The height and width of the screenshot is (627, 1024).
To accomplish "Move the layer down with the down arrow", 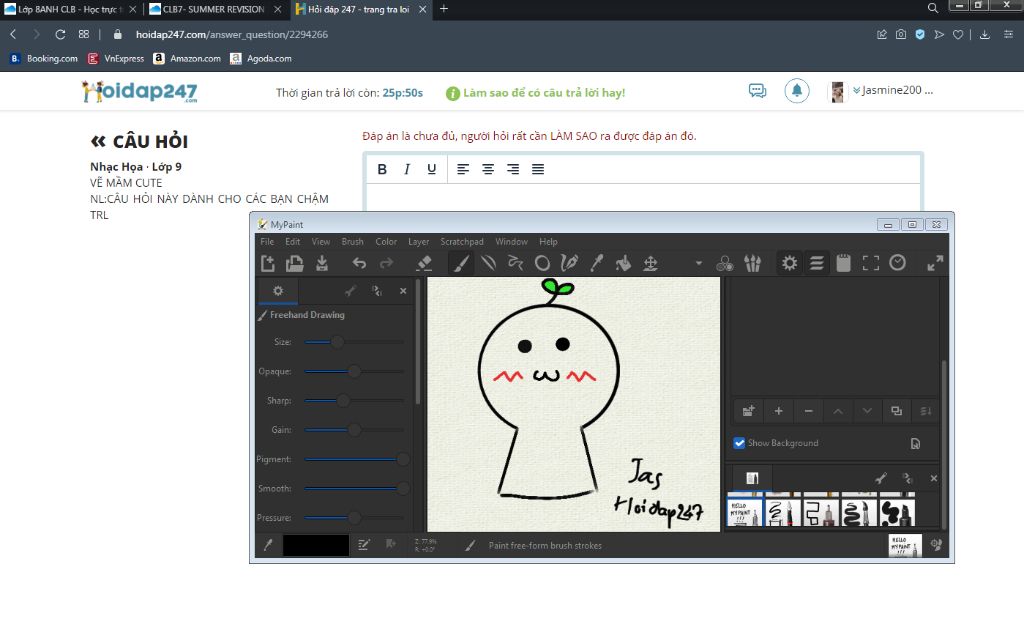I will (x=867, y=411).
